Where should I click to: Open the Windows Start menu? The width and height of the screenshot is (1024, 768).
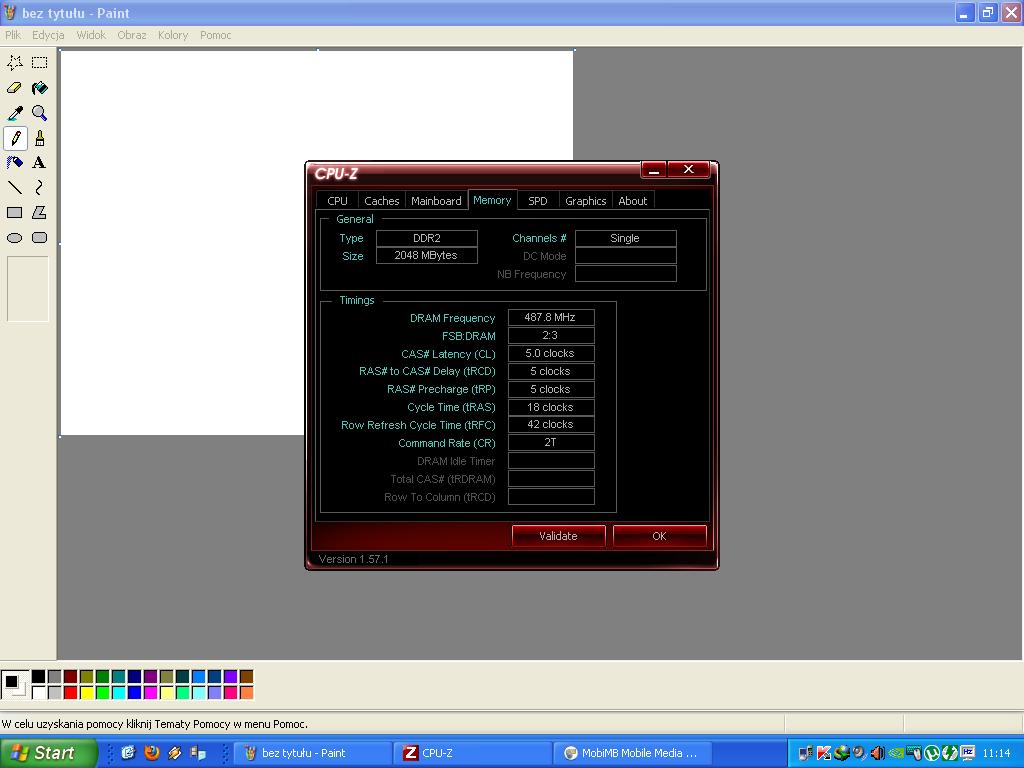tap(48, 753)
